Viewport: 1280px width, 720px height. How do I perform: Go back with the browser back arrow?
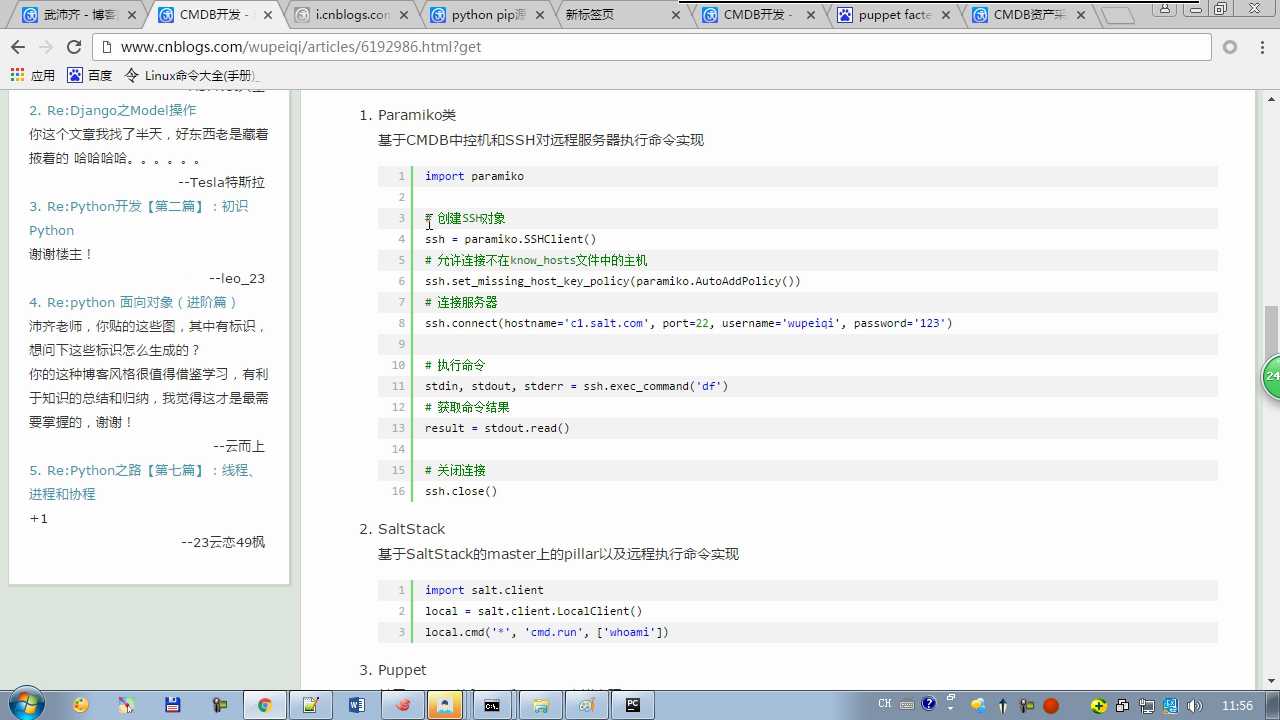tap(18, 47)
